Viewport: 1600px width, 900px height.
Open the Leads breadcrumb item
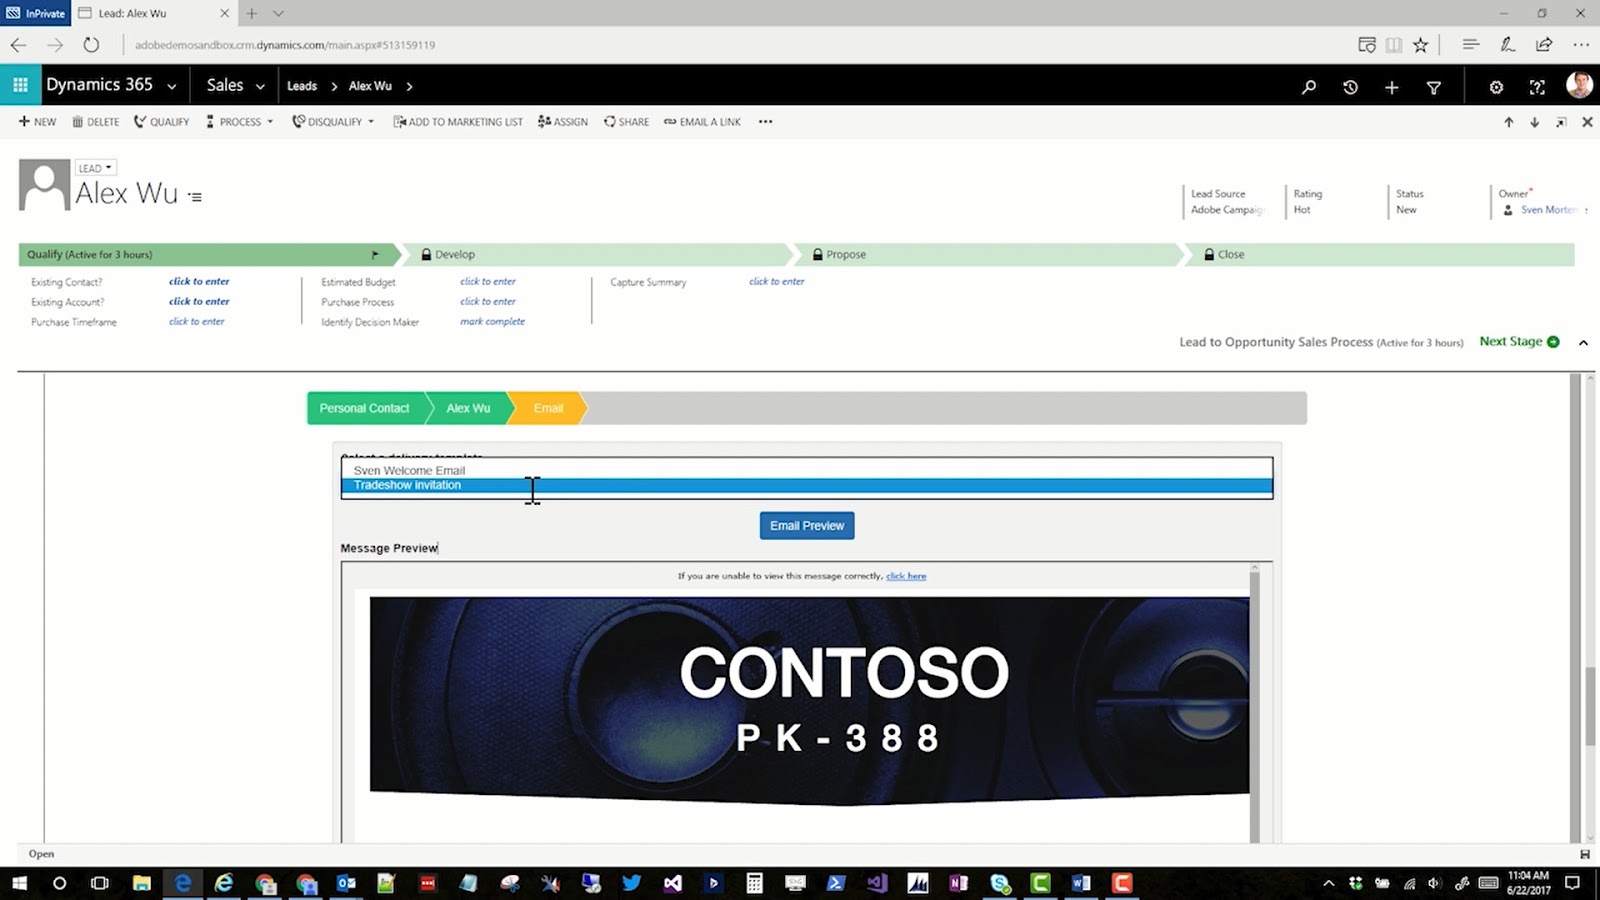[x=302, y=86]
